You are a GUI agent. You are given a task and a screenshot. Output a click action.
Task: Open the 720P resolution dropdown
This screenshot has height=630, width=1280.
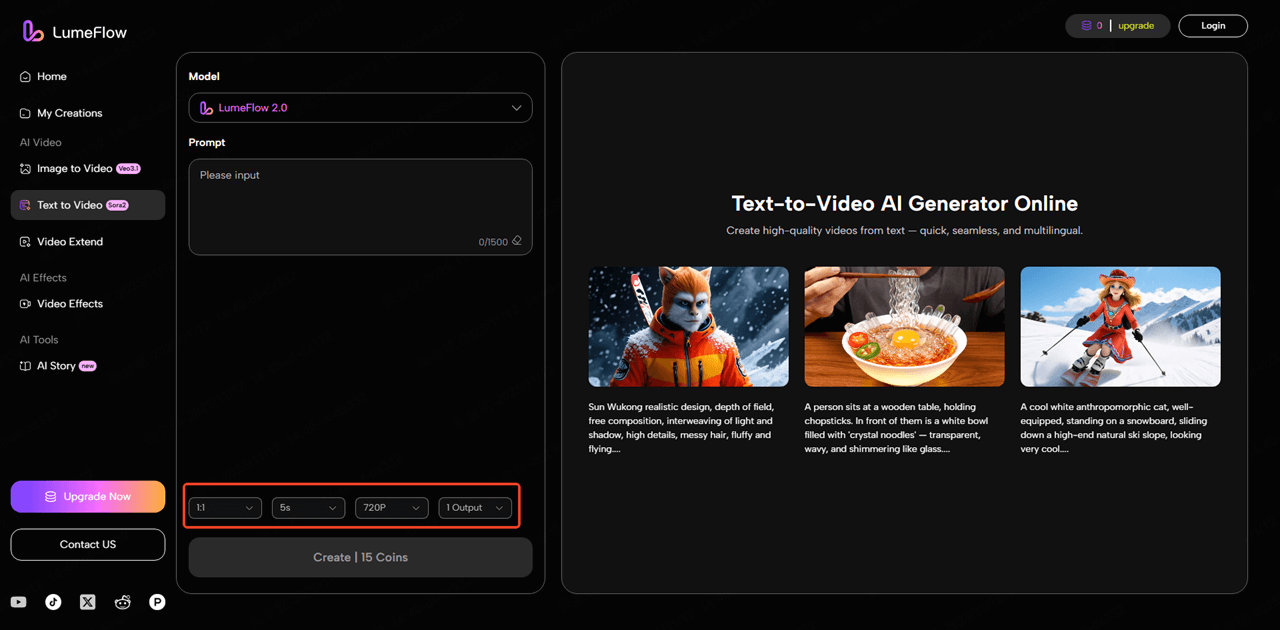pyautogui.click(x=391, y=507)
